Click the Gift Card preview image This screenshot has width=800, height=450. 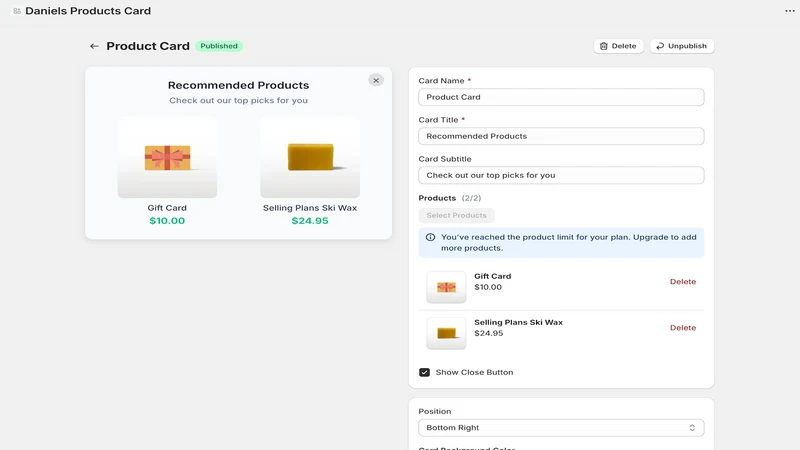pyautogui.click(x=167, y=158)
